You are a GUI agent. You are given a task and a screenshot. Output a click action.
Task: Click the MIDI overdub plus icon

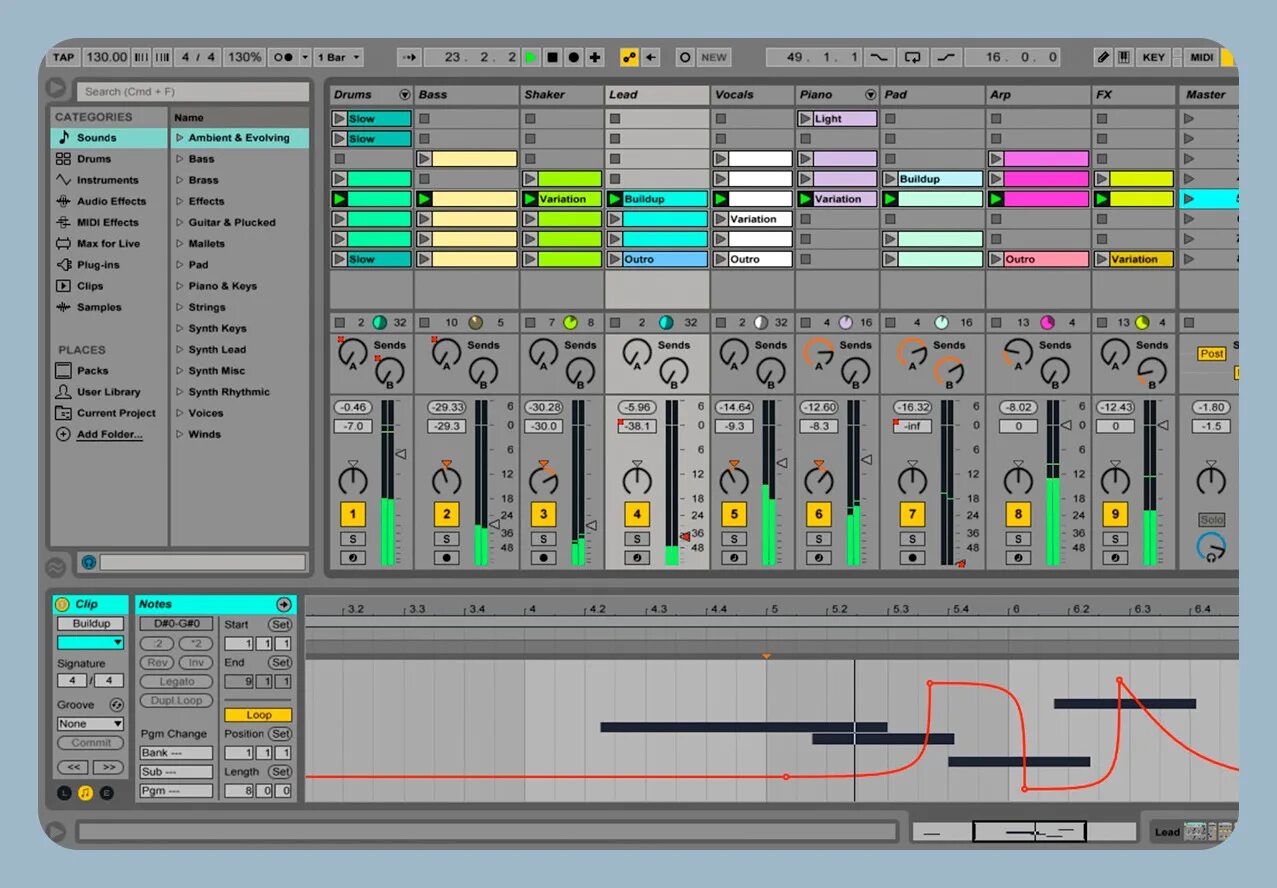pos(595,57)
